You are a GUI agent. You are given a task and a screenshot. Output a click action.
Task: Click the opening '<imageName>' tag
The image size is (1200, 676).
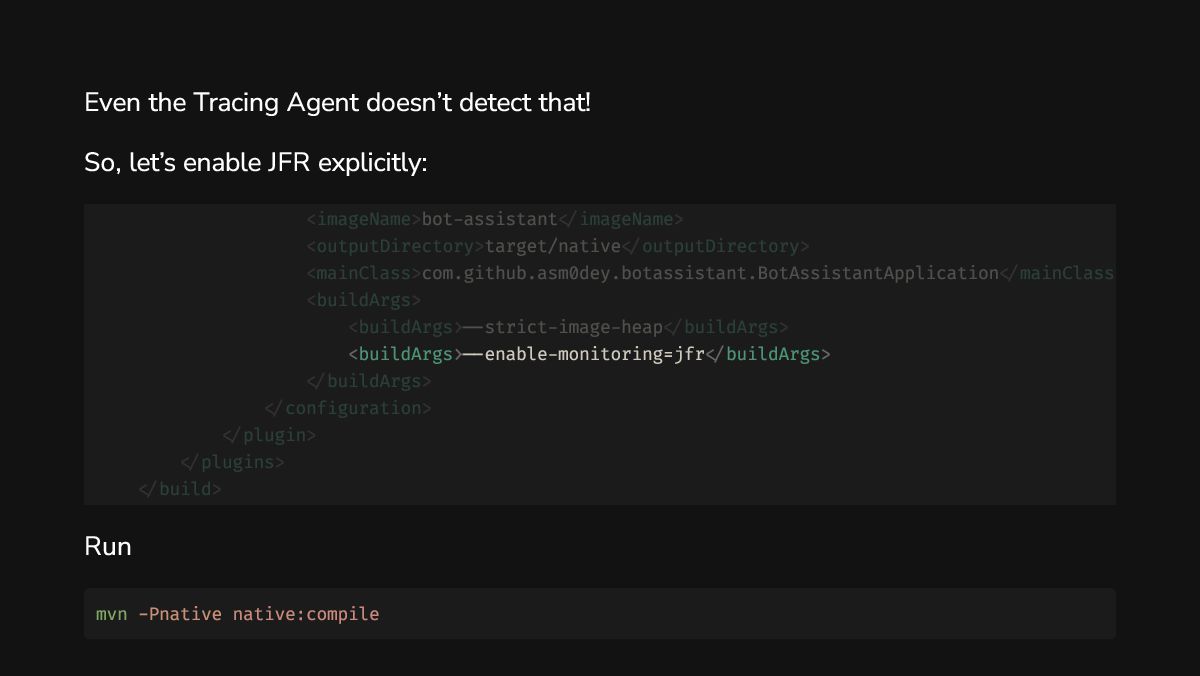364,219
